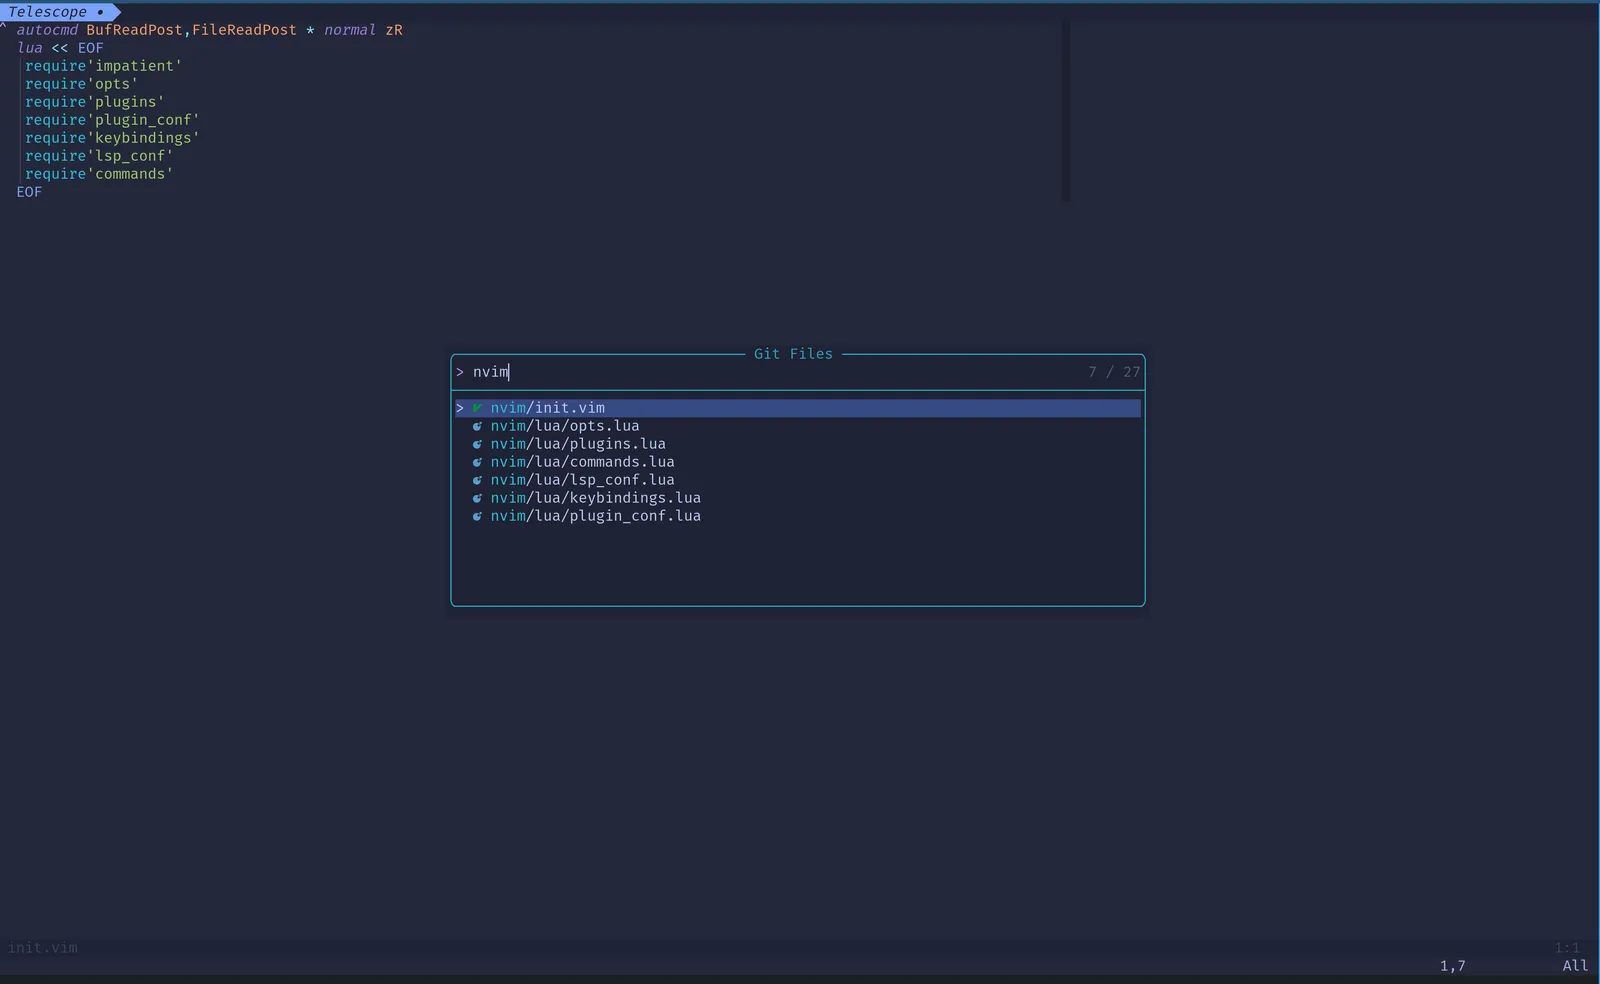Click the Lua icon beside nvim/lua/opts.lua
The width and height of the screenshot is (1600, 984).
477,426
